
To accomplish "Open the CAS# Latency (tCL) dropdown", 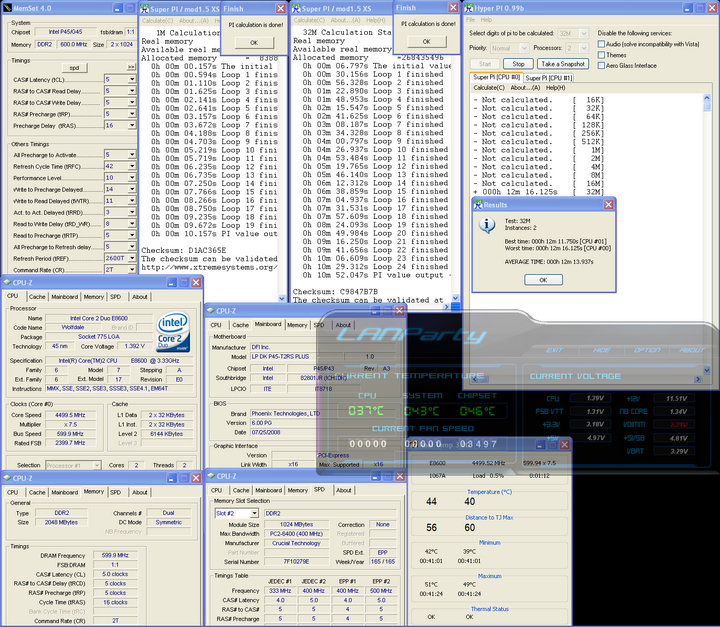I will pyautogui.click(x=133, y=79).
